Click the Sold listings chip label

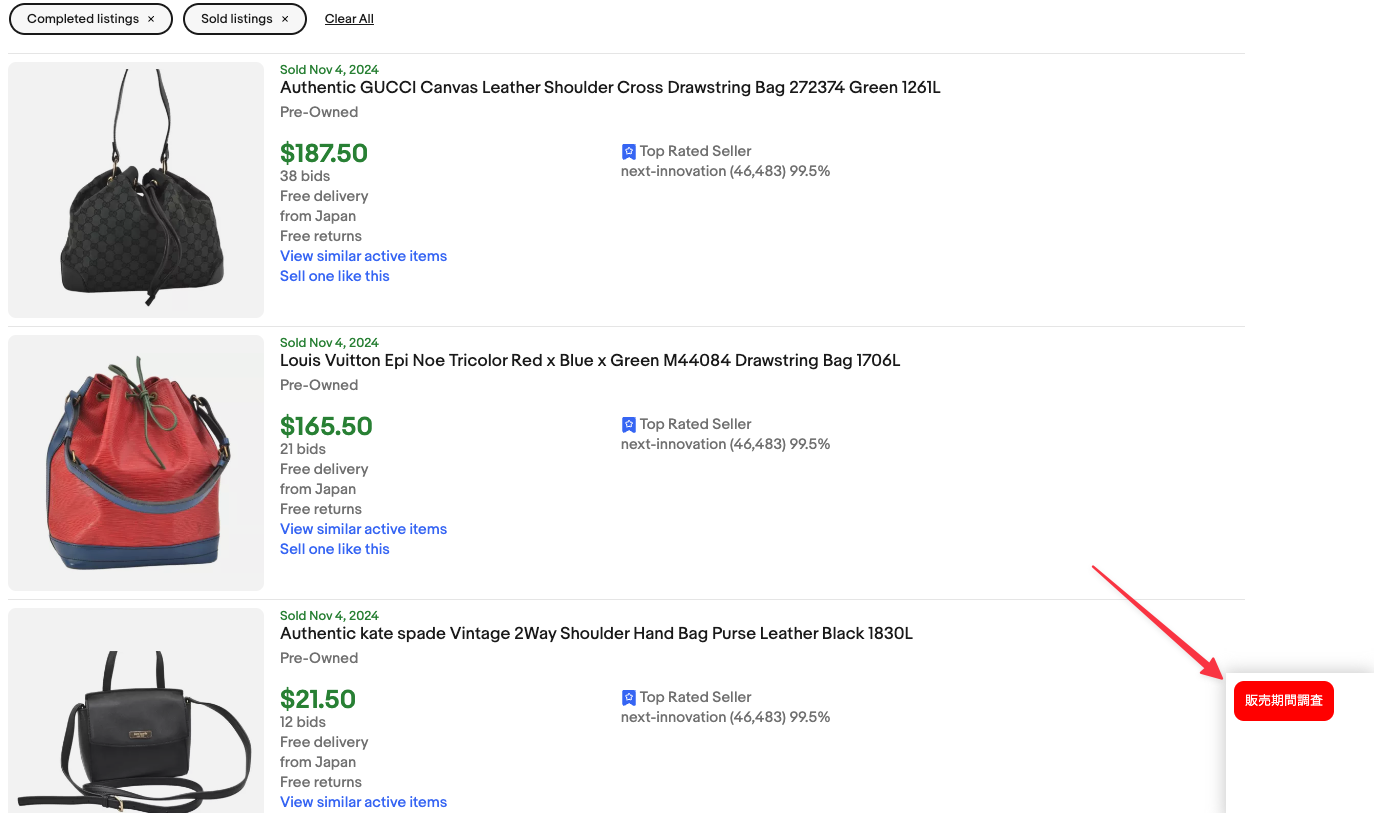pos(237,19)
